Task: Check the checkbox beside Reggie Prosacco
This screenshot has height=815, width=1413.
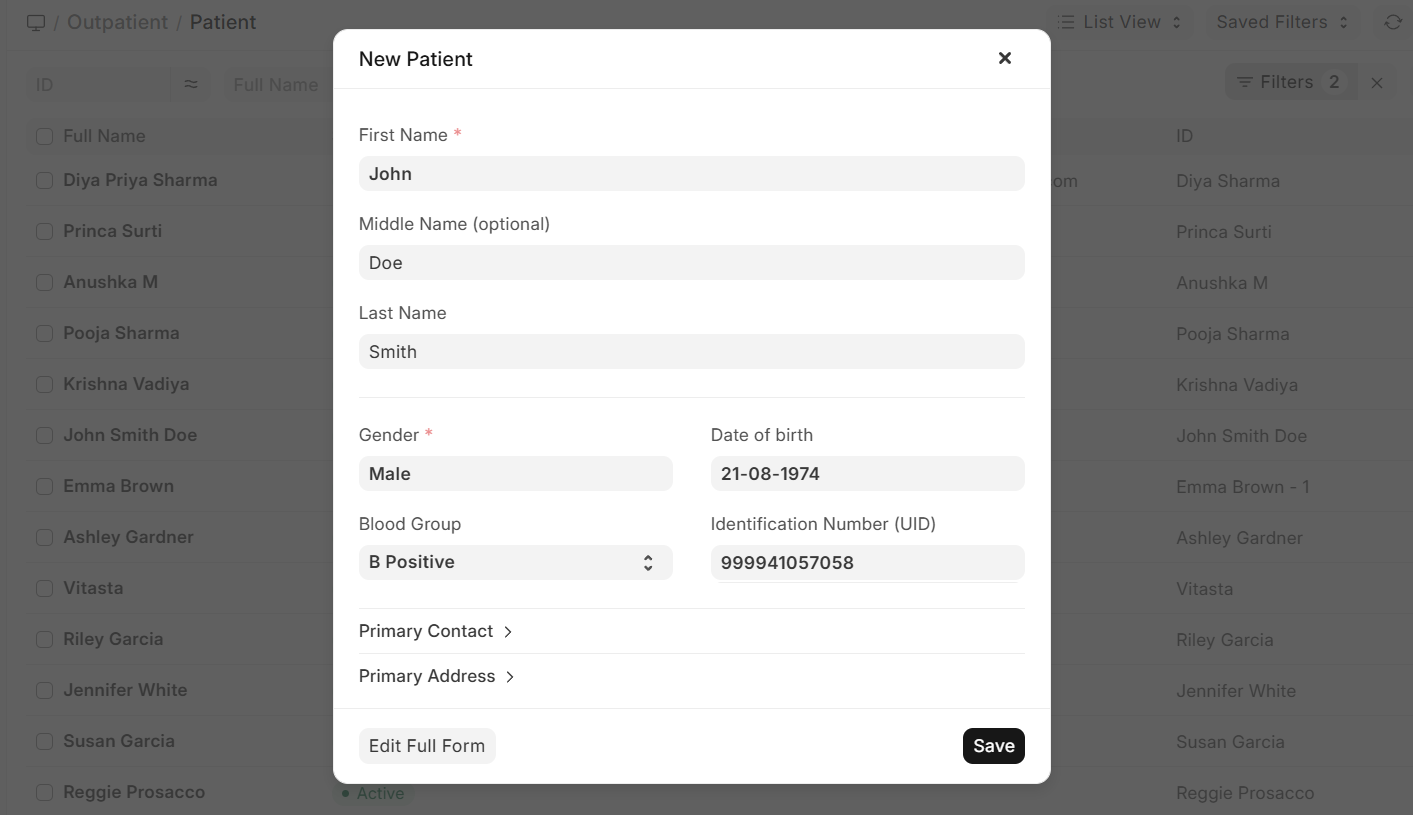Action: click(x=44, y=791)
